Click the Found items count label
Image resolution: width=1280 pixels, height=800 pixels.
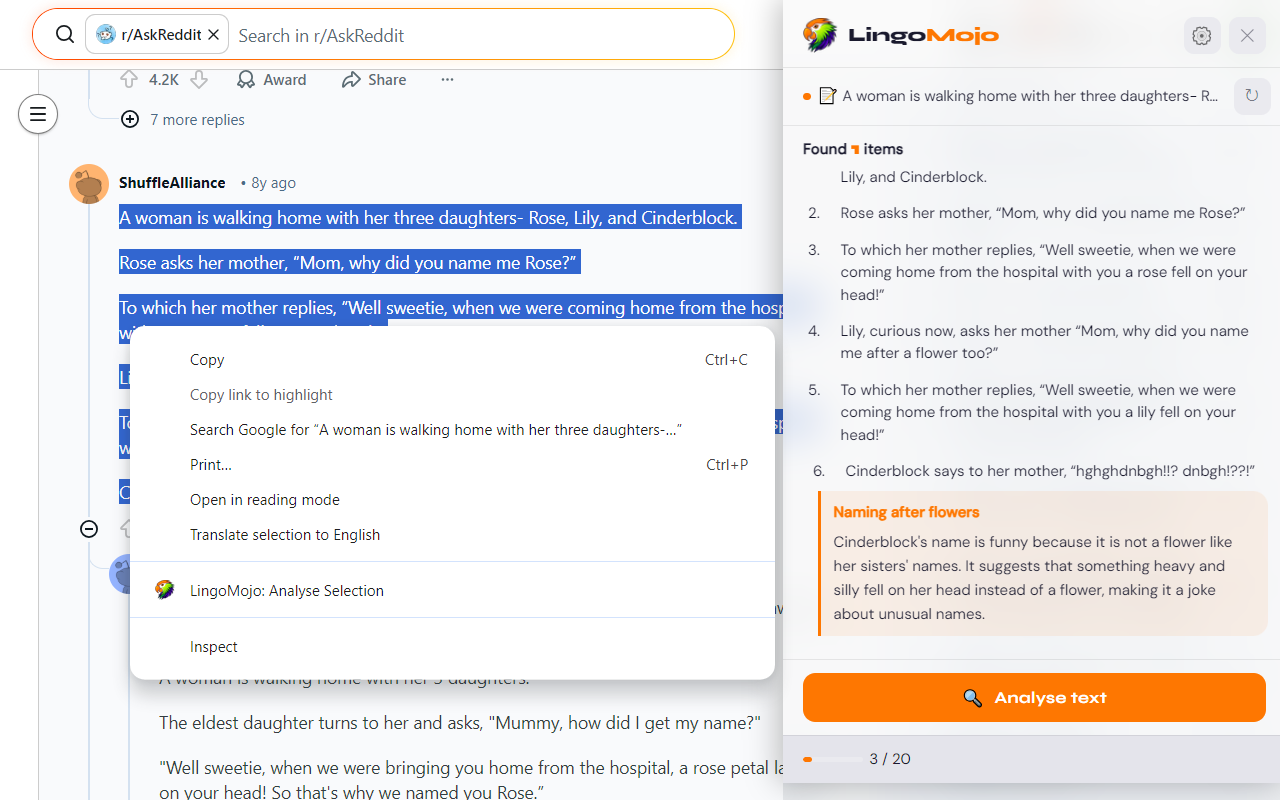pos(853,149)
